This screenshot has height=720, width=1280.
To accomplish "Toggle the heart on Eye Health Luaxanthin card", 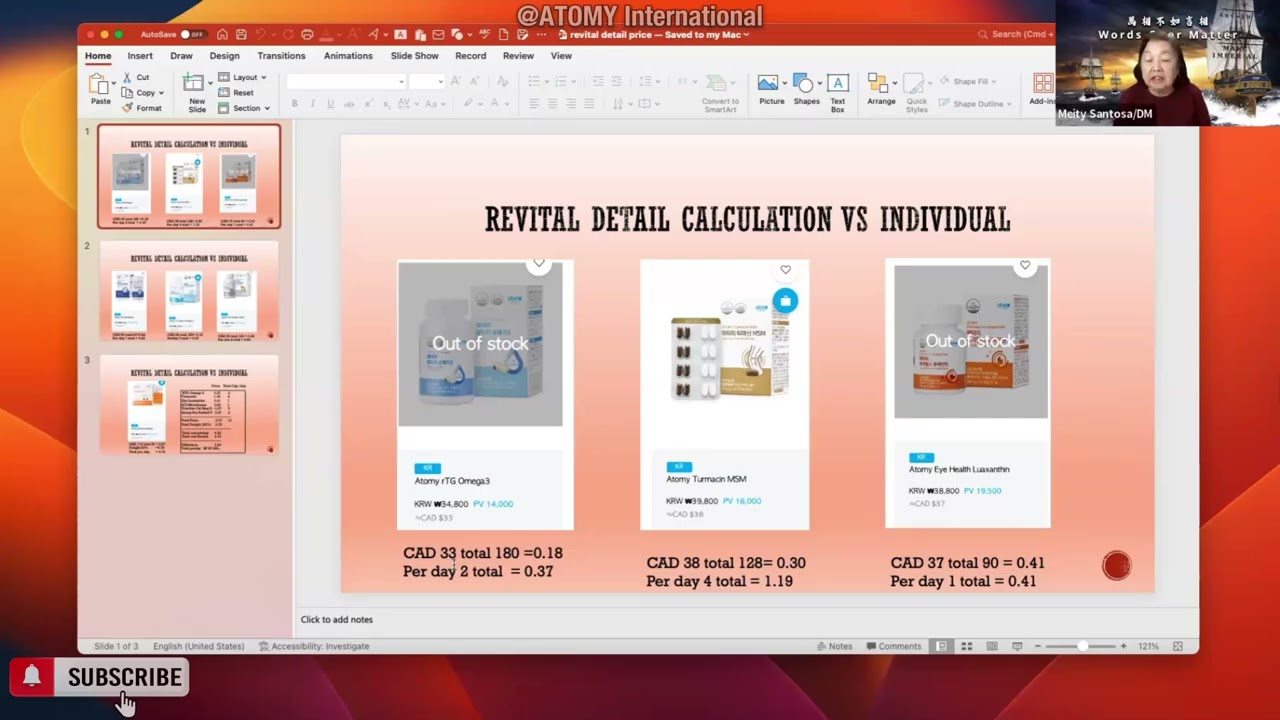I will tap(1025, 266).
